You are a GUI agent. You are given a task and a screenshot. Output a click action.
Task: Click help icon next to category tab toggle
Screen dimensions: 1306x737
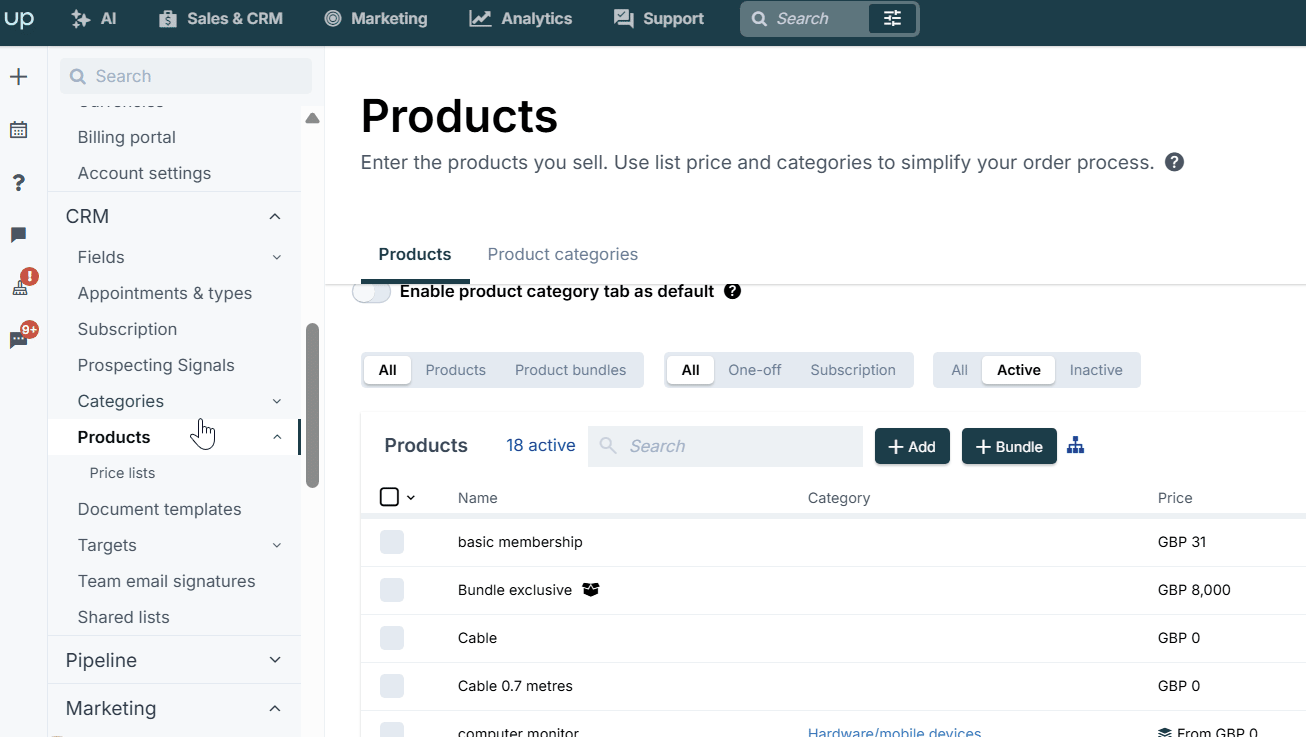(732, 292)
